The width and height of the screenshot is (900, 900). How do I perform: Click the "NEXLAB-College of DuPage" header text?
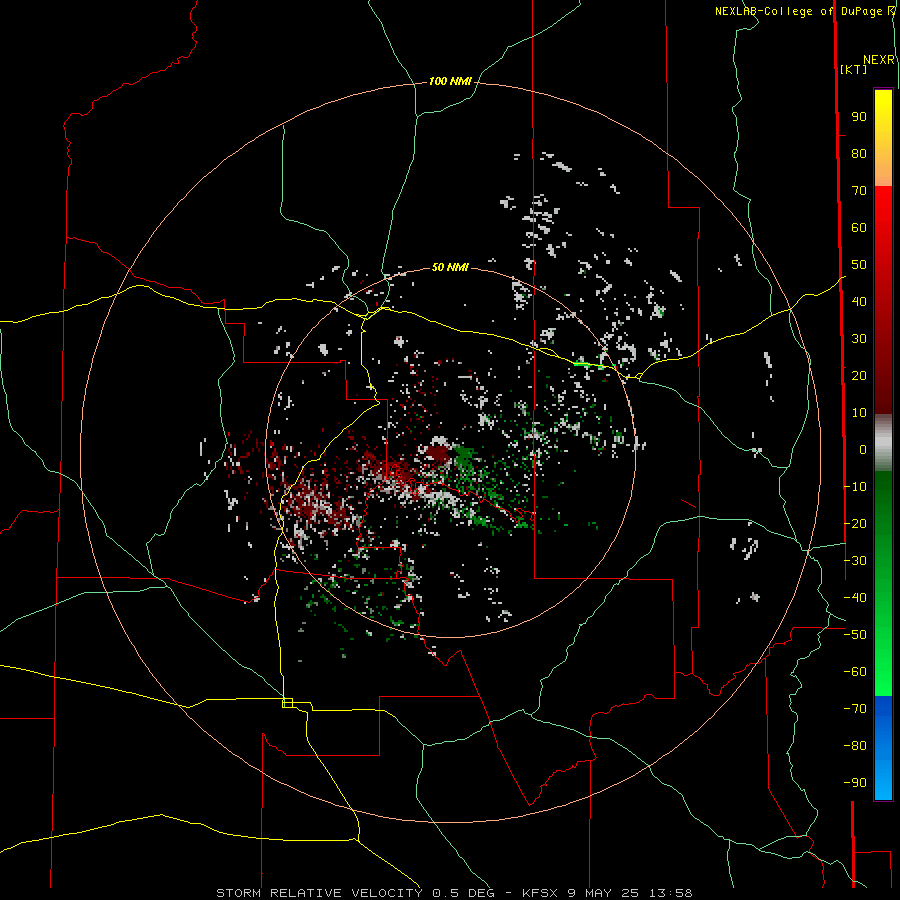[798, 11]
